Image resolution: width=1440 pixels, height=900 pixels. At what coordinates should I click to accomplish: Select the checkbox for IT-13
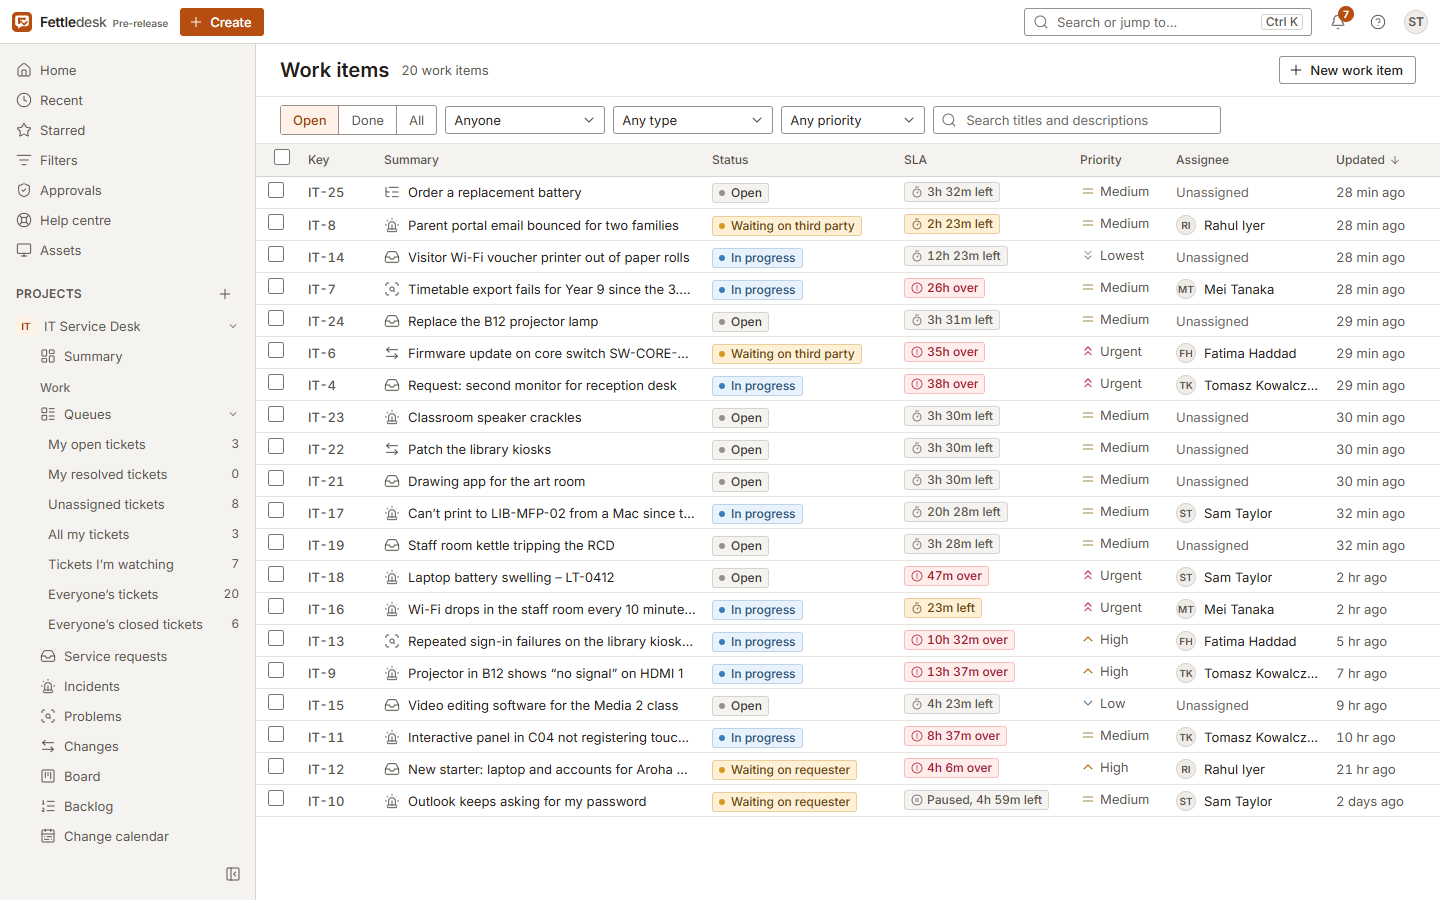[276, 638]
